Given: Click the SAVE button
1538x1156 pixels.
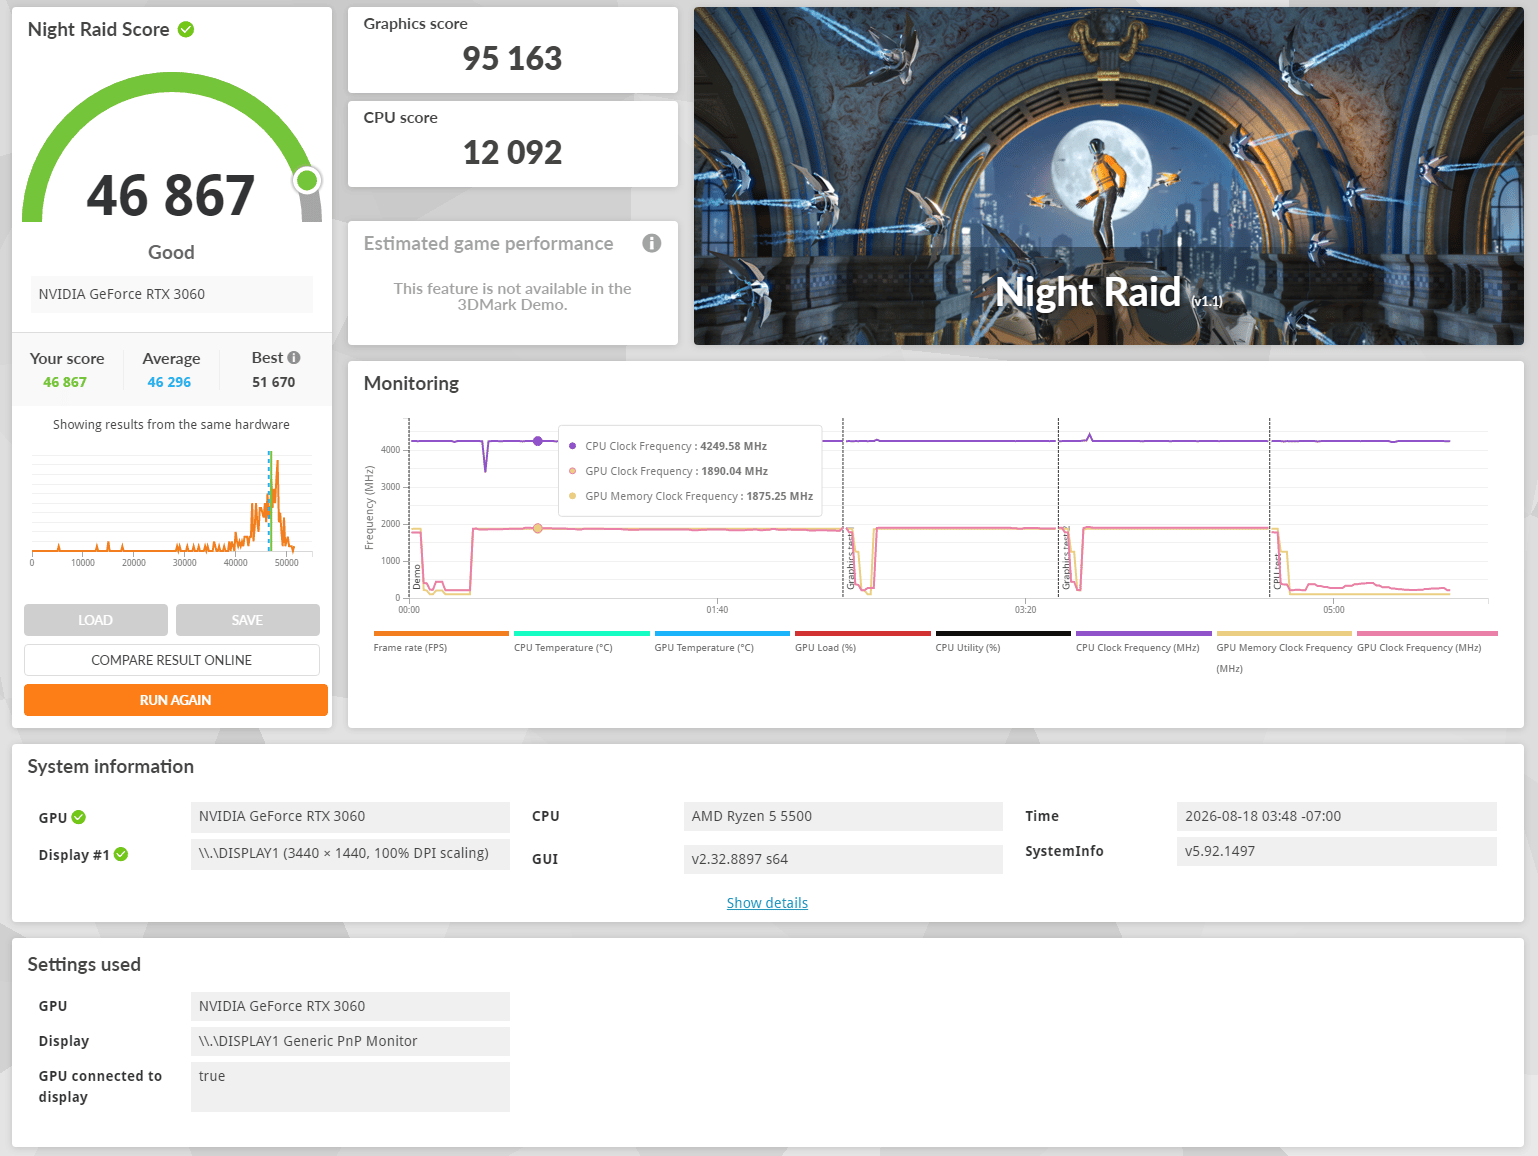Looking at the screenshot, I should coord(248,620).
